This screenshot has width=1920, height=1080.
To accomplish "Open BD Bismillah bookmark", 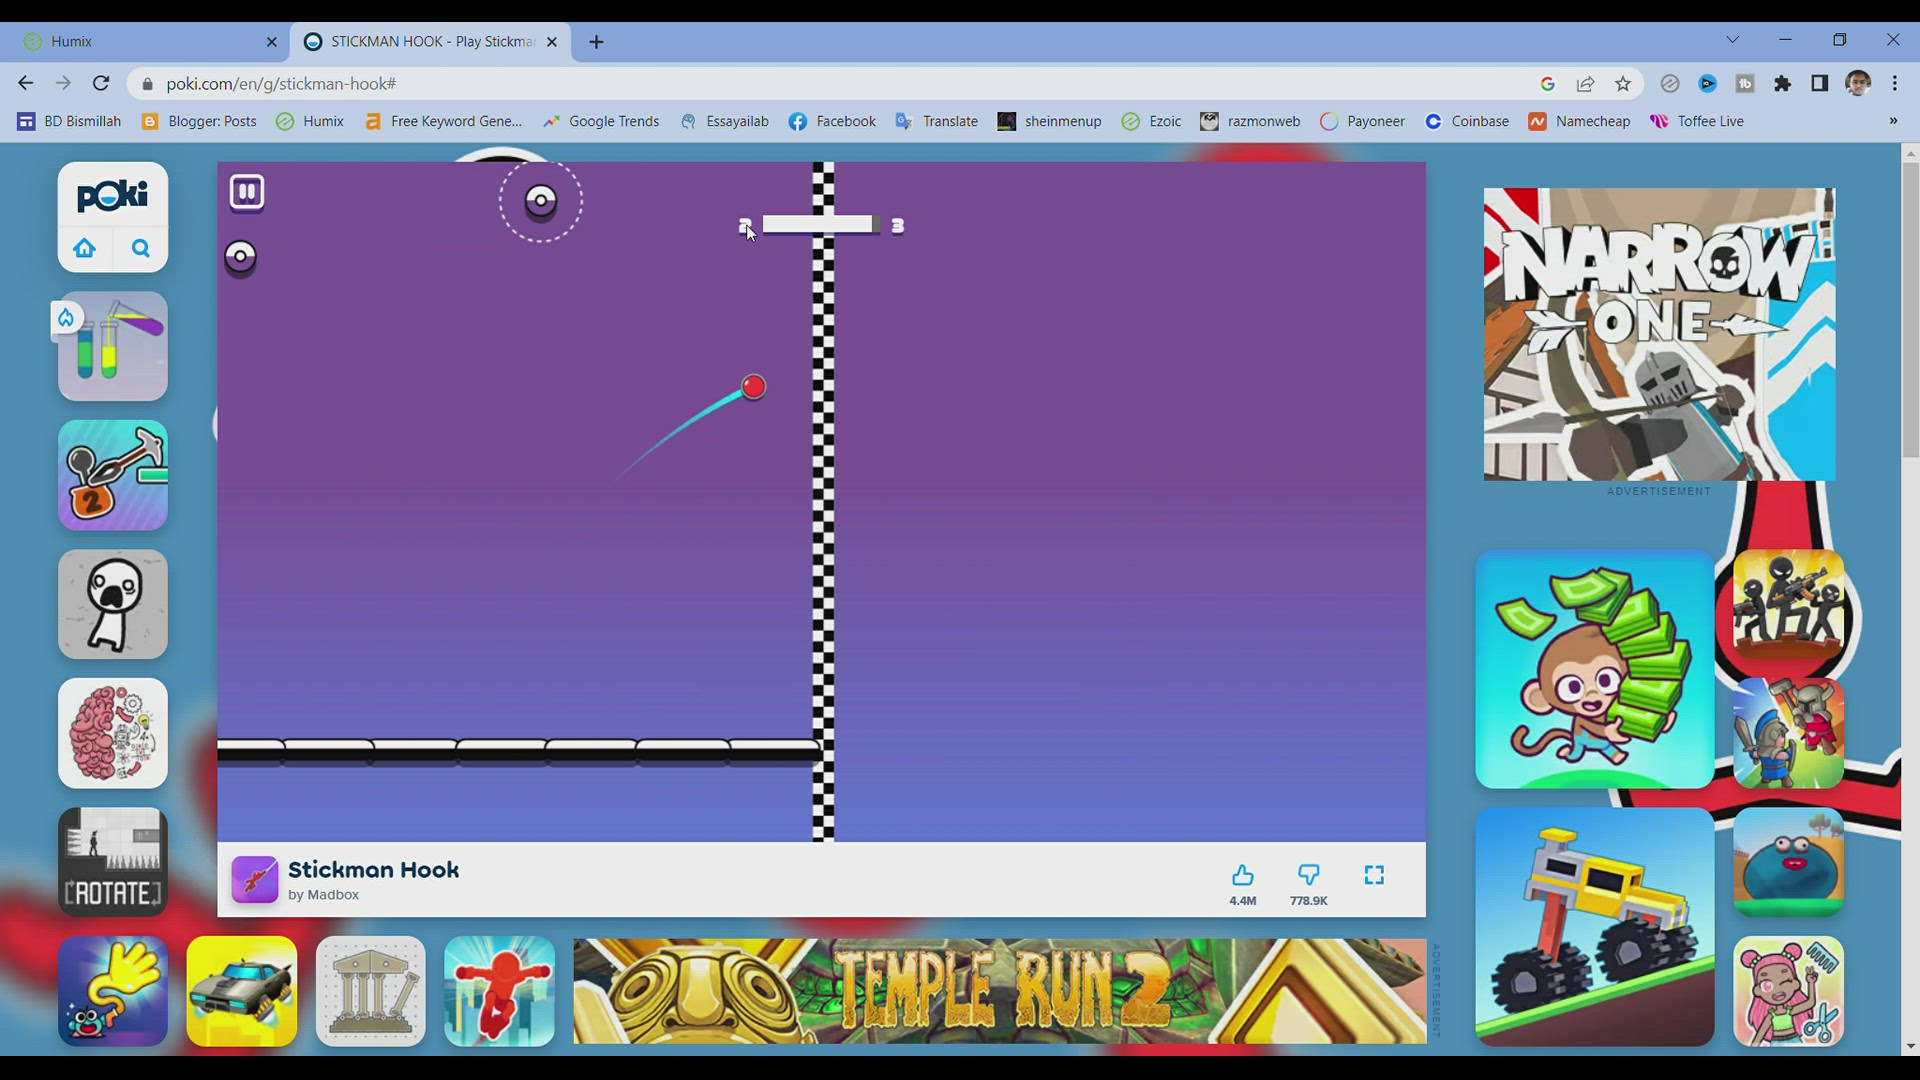I will (x=69, y=121).
